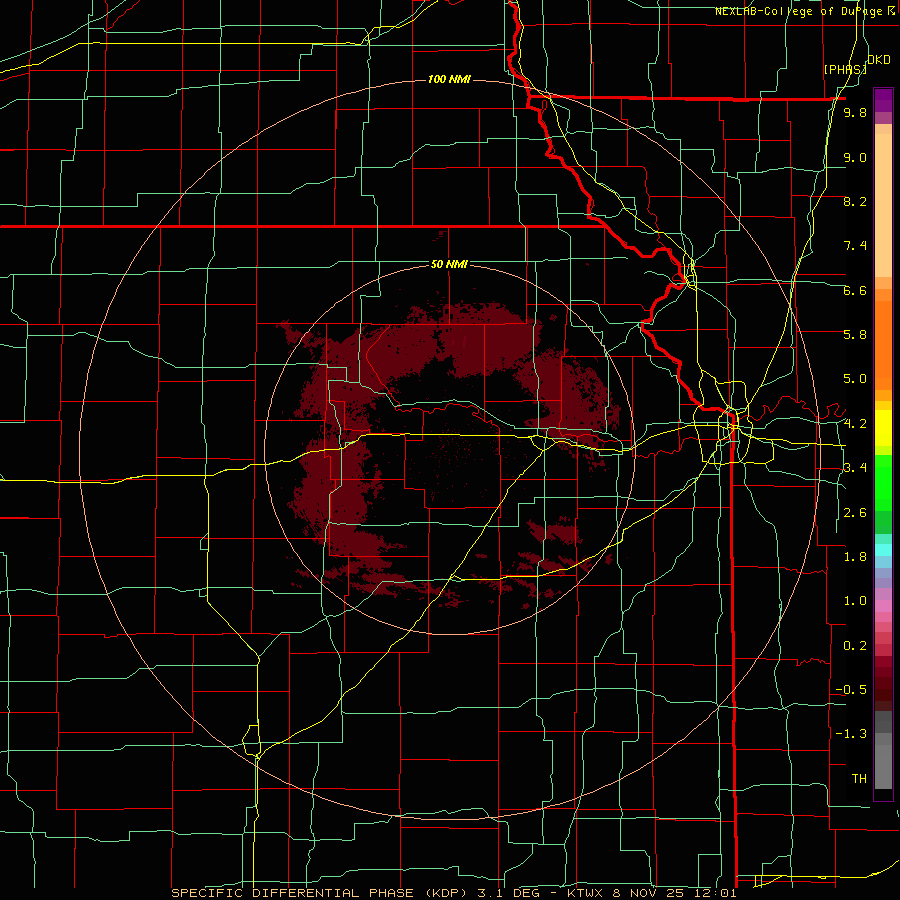Click the 3.4 value on the scale
900x900 pixels.
point(855,468)
